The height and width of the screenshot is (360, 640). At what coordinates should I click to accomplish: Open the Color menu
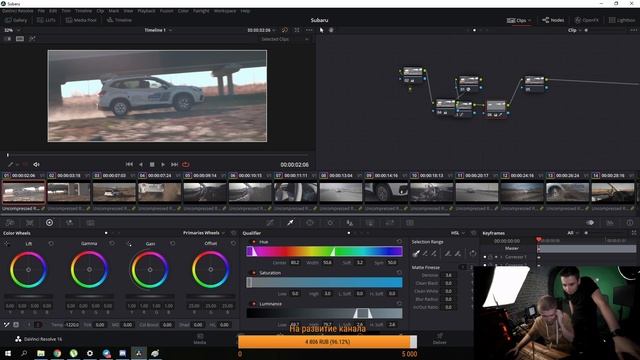(x=183, y=11)
